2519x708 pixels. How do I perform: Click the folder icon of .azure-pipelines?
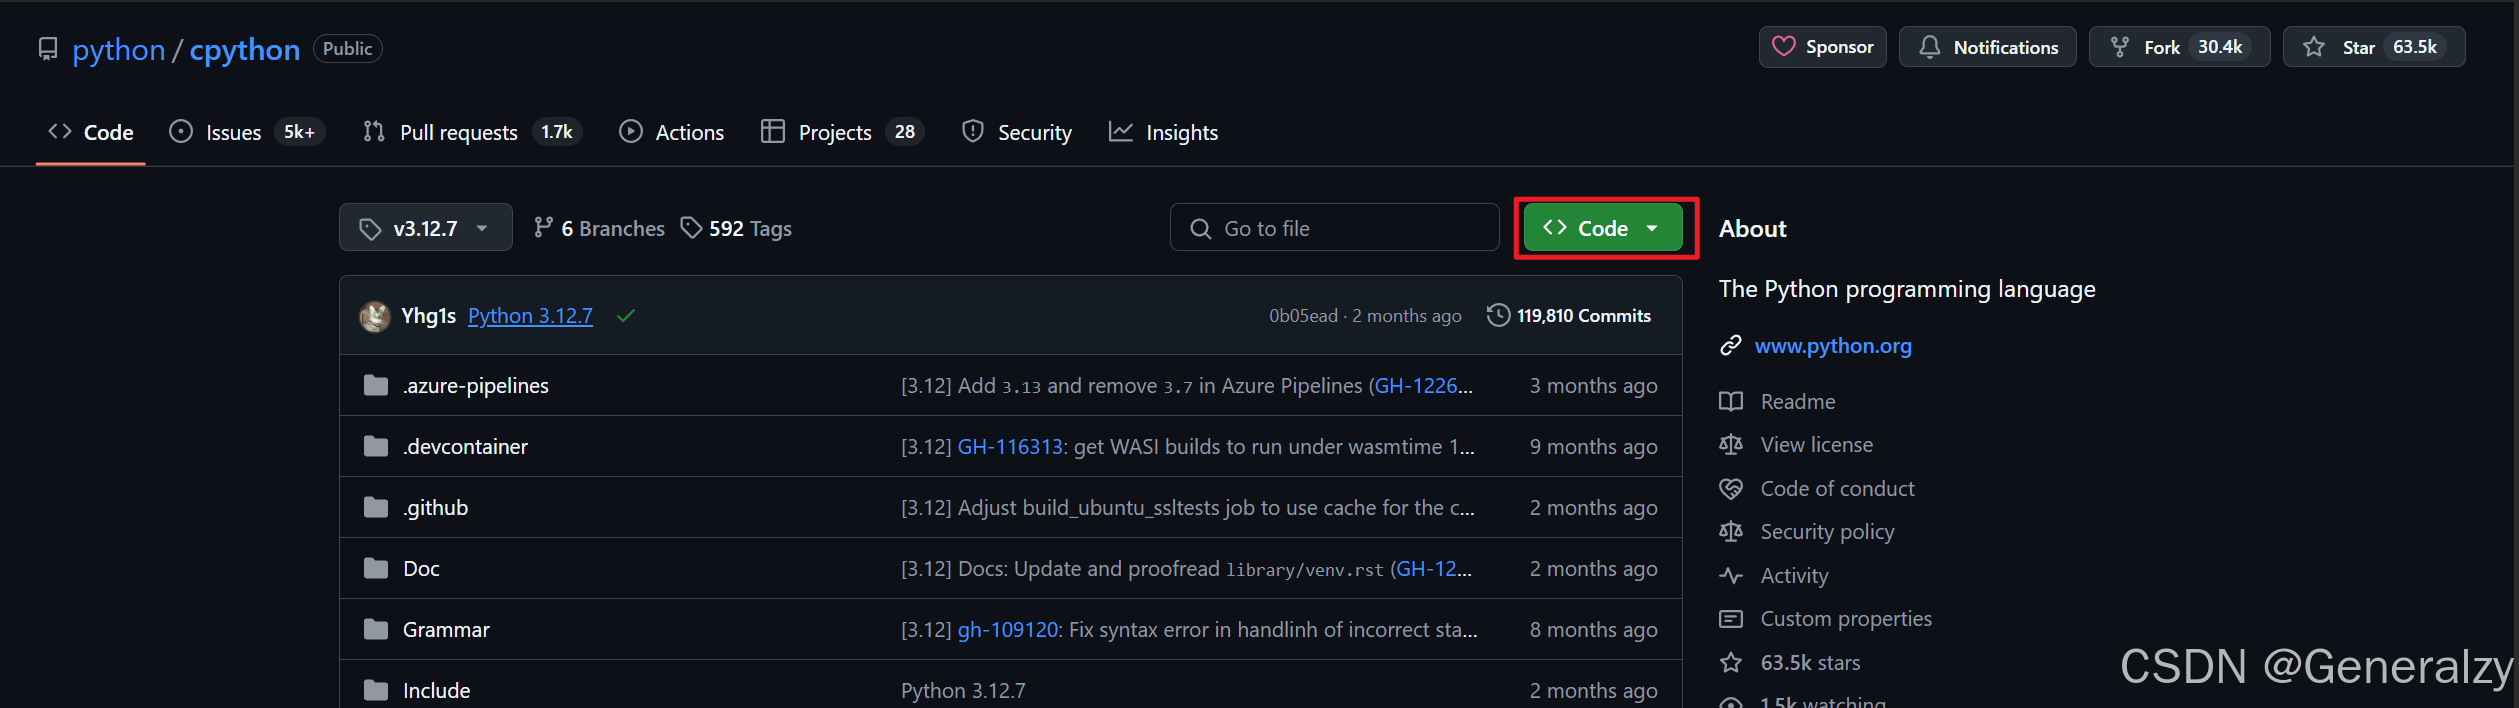[376, 385]
